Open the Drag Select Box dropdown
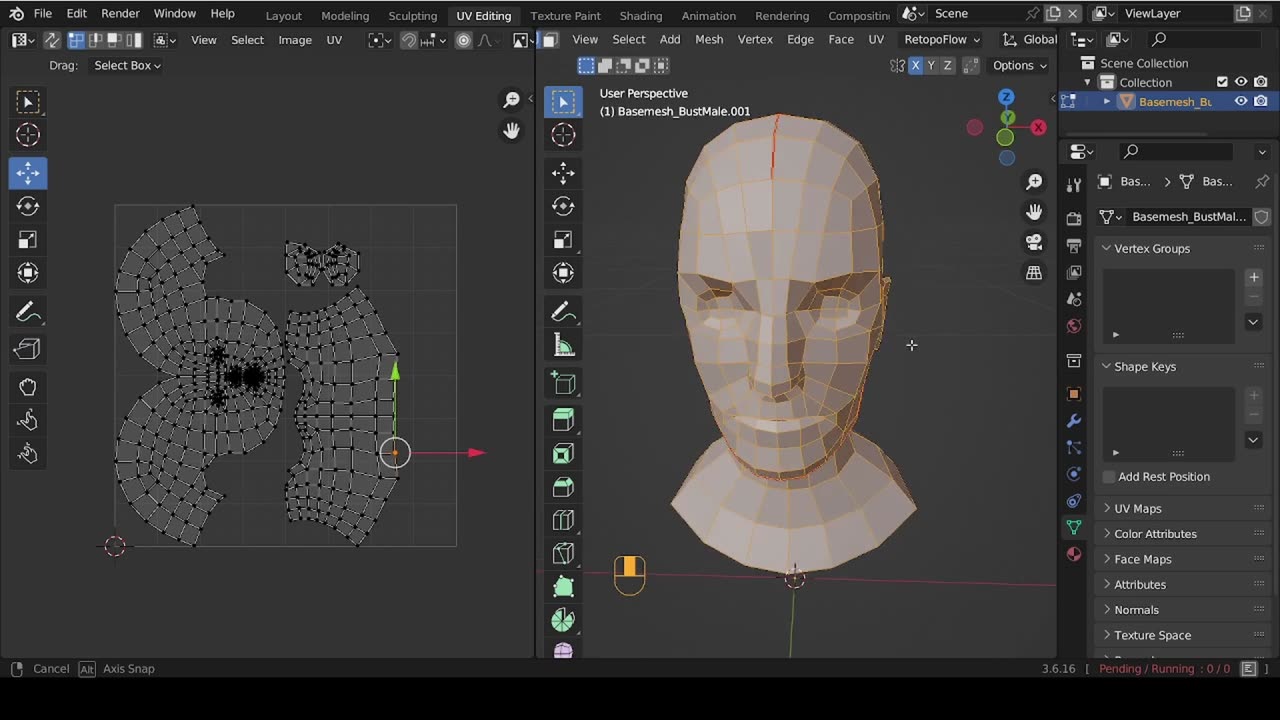 pos(127,65)
